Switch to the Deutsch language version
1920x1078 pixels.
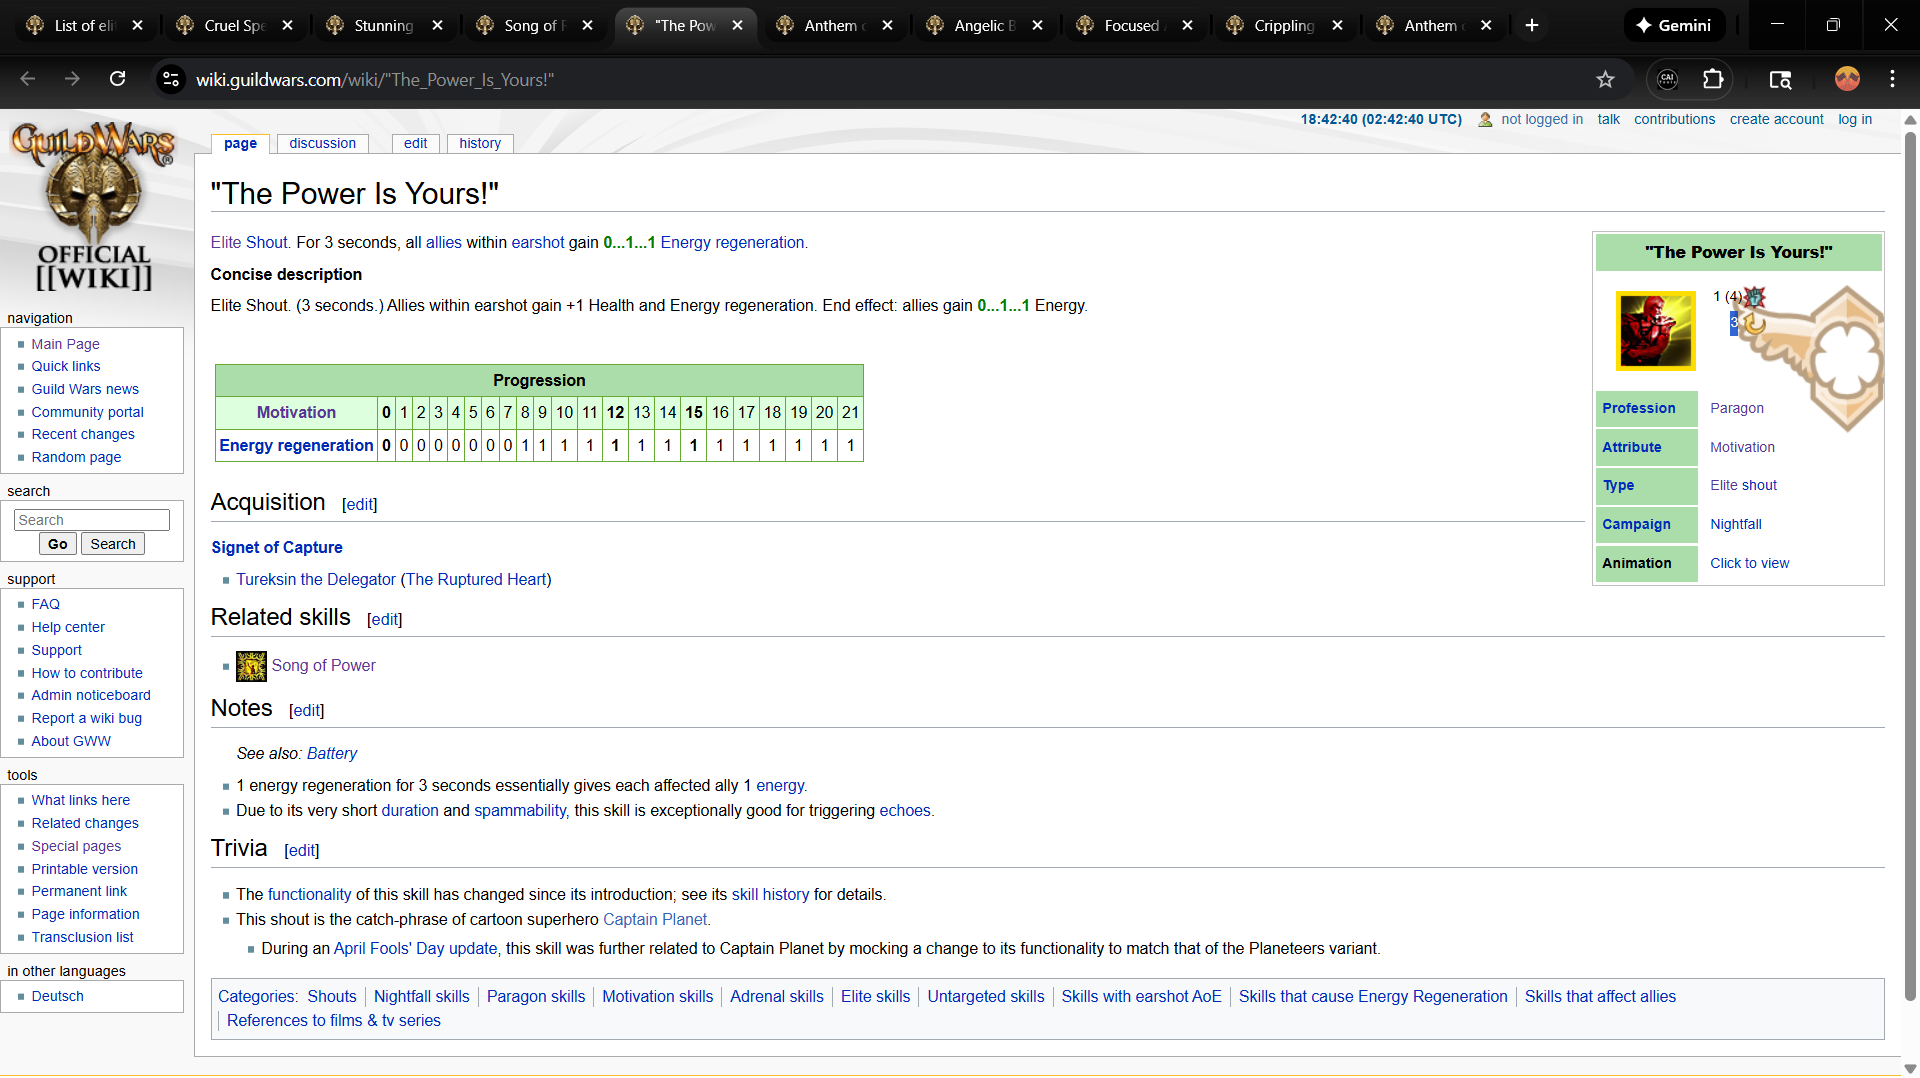[x=57, y=996]
